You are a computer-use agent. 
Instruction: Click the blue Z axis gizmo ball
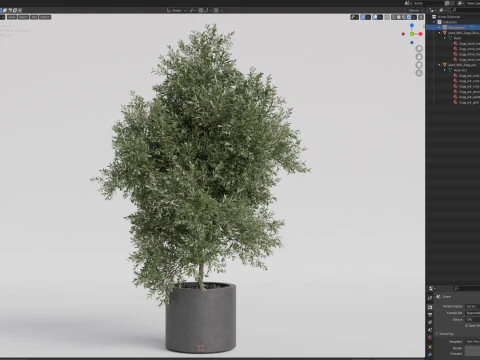coord(412,25)
